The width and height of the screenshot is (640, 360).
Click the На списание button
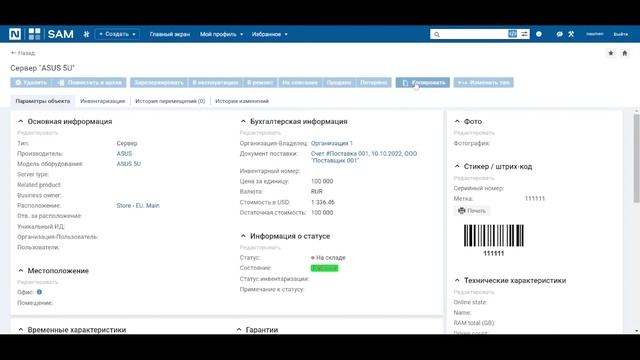(x=300, y=82)
